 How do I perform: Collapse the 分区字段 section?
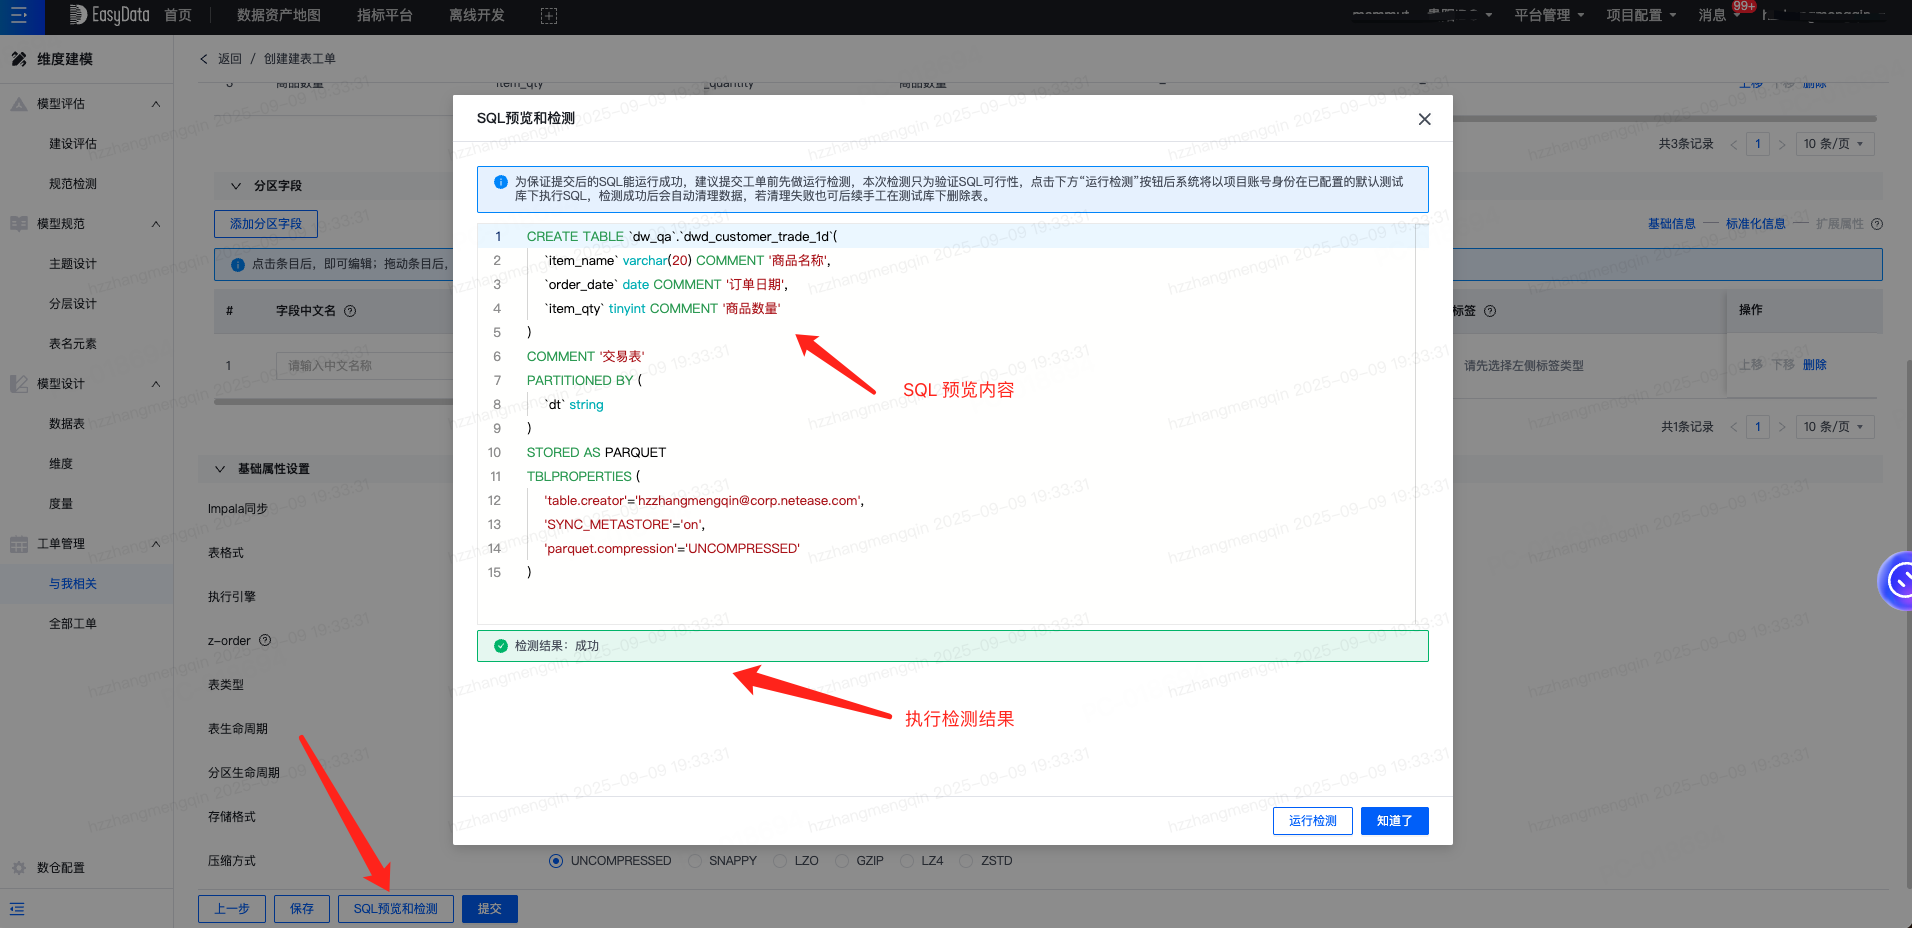236,186
